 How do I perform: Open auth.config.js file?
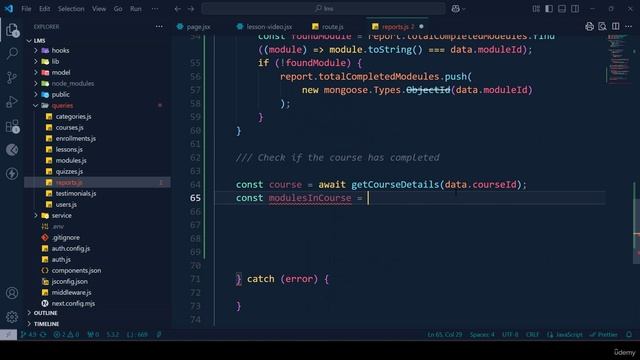tap(71, 249)
